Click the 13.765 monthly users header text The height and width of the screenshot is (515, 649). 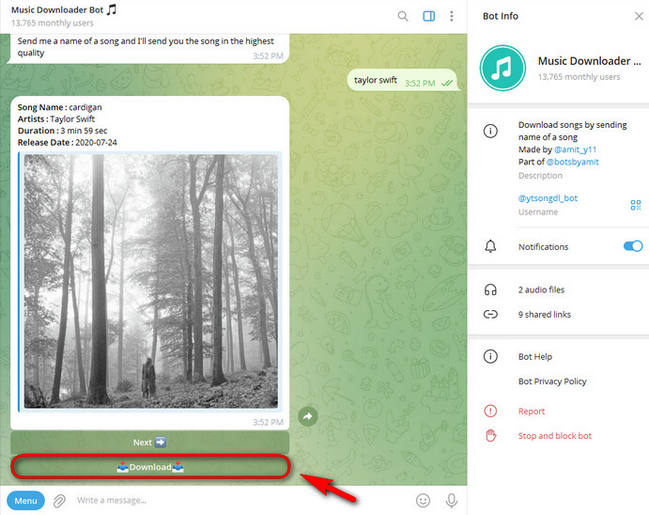[52, 23]
